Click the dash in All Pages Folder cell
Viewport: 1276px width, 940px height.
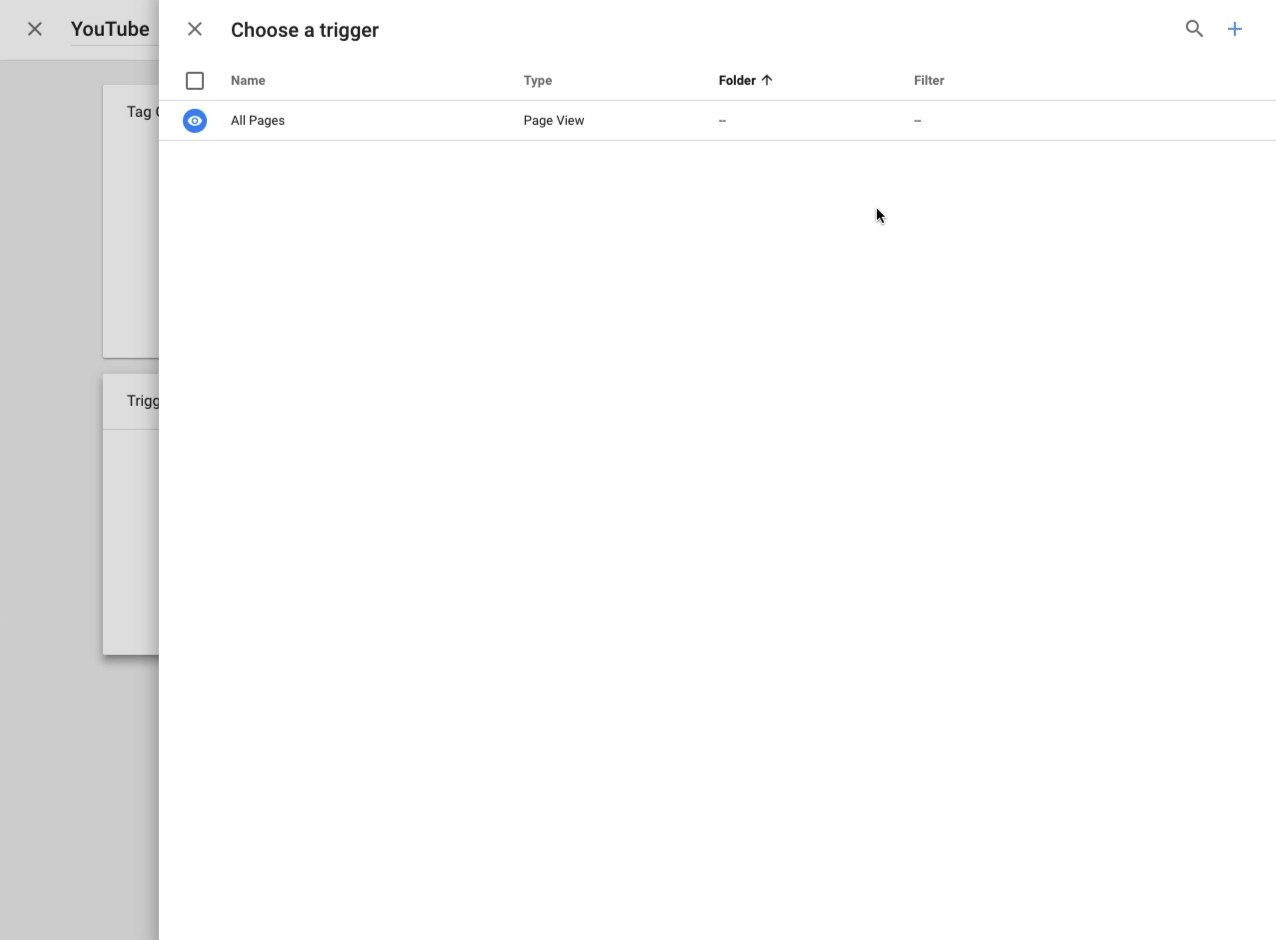(722, 120)
